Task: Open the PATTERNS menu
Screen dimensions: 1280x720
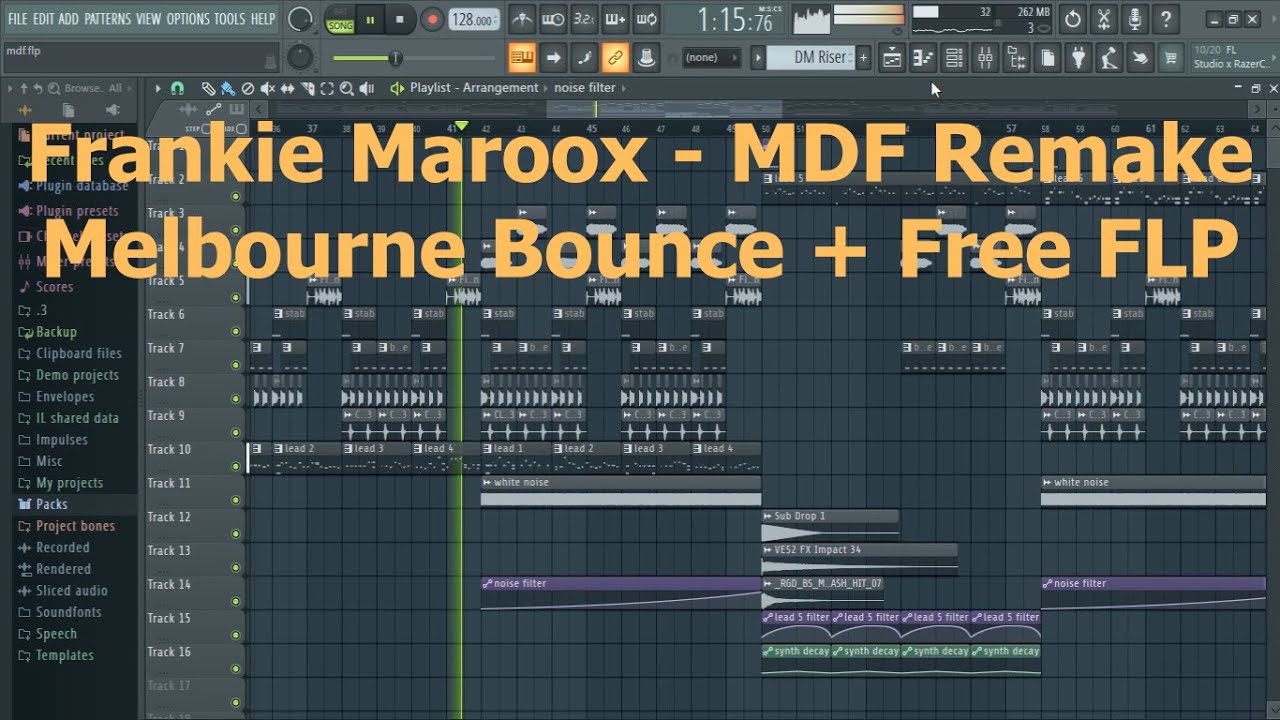Action: coord(107,19)
